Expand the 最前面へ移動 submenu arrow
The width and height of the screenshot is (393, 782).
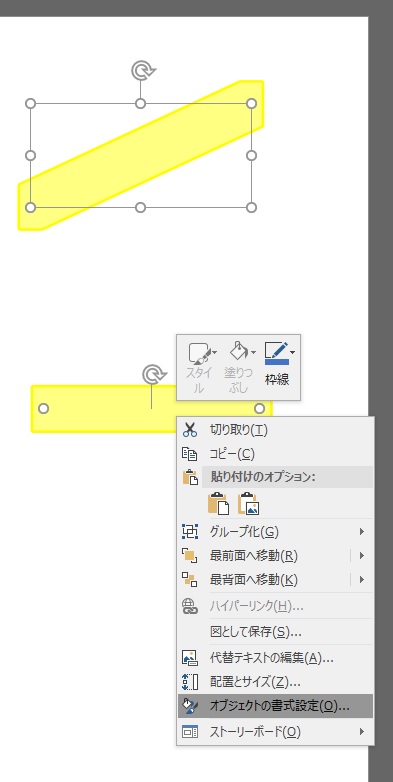tap(362, 555)
